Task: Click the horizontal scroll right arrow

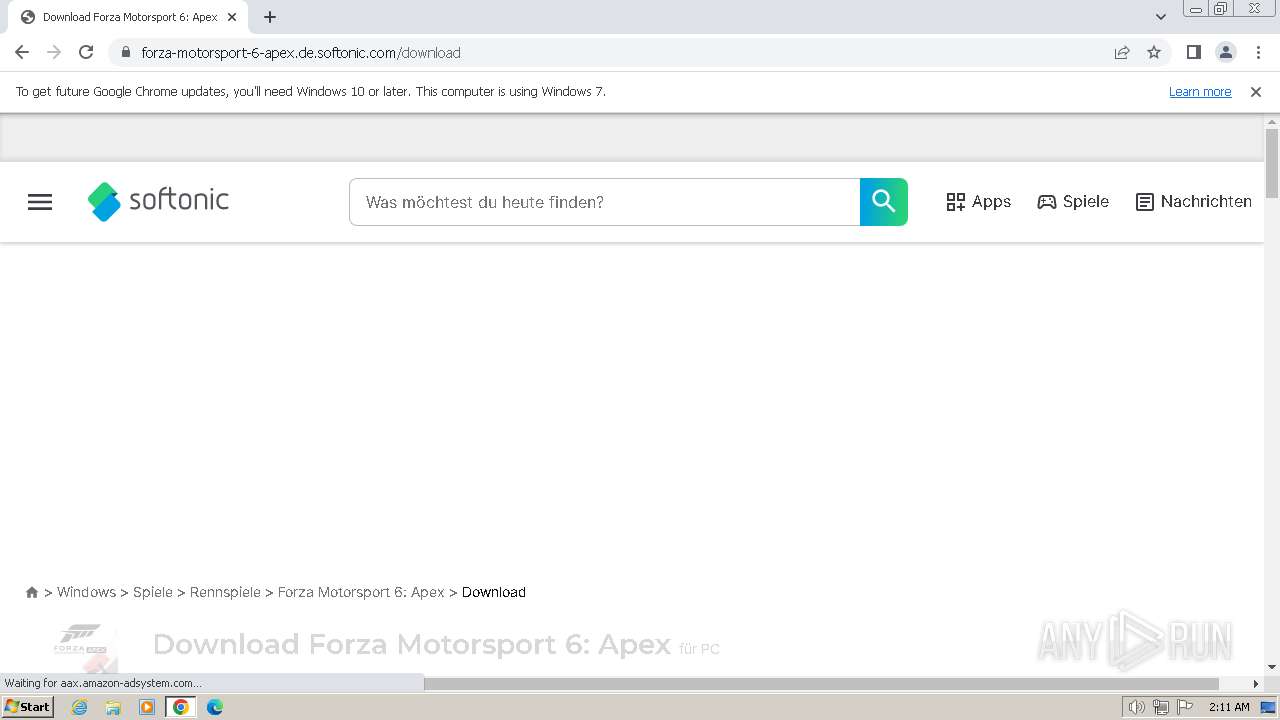Action: (x=1256, y=684)
